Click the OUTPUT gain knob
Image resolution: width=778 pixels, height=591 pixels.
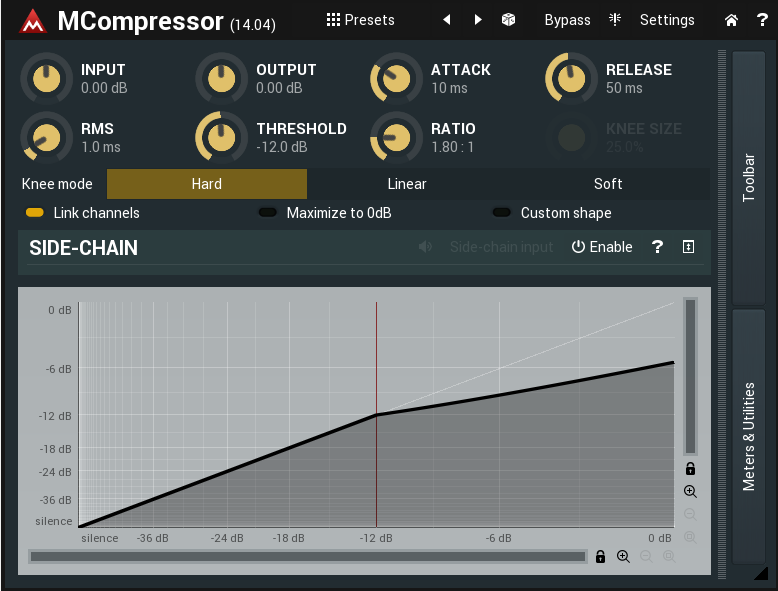pos(221,78)
